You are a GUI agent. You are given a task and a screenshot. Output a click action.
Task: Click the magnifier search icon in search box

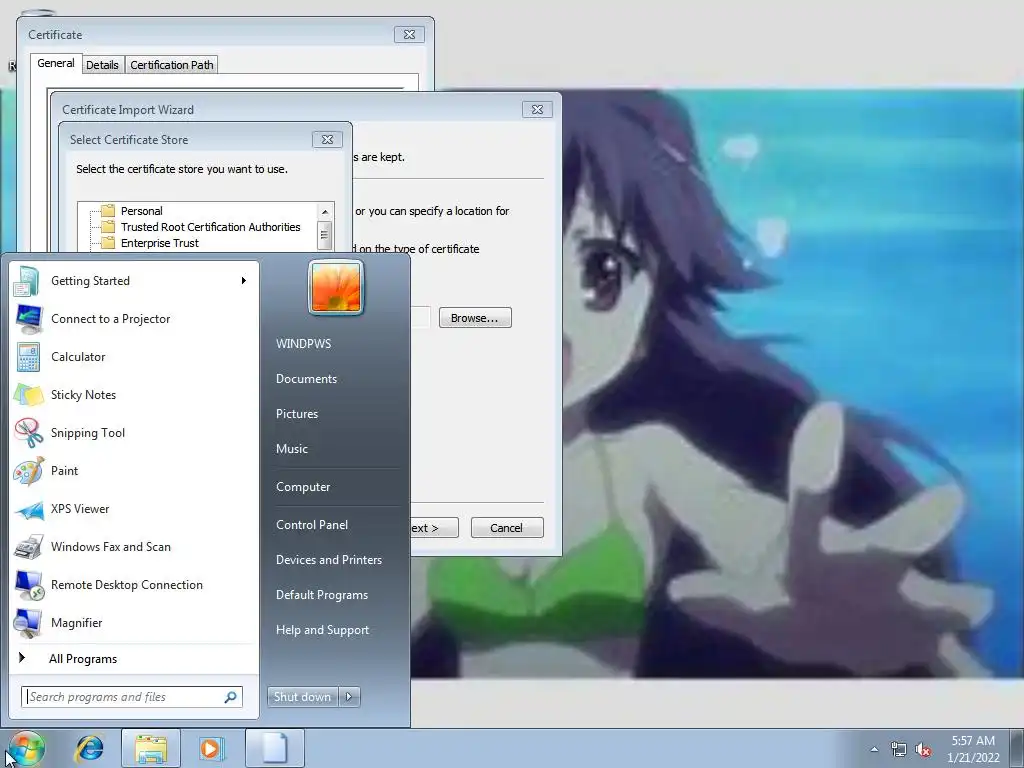pos(231,697)
